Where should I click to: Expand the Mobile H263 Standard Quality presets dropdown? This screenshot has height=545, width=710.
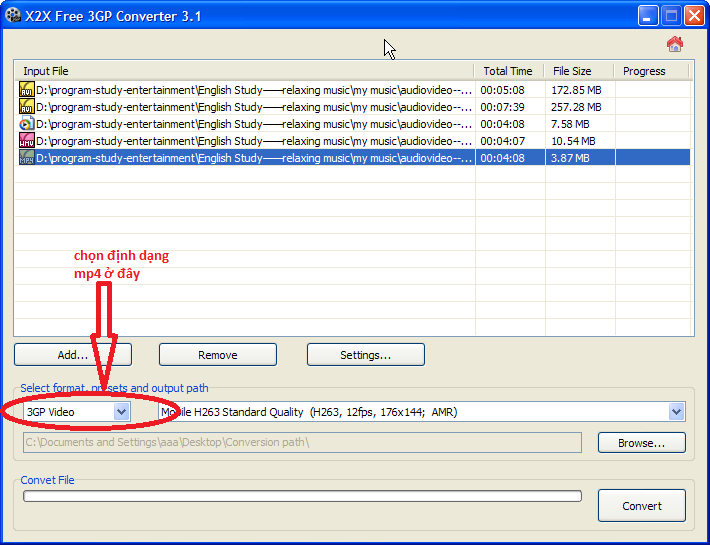click(x=676, y=412)
